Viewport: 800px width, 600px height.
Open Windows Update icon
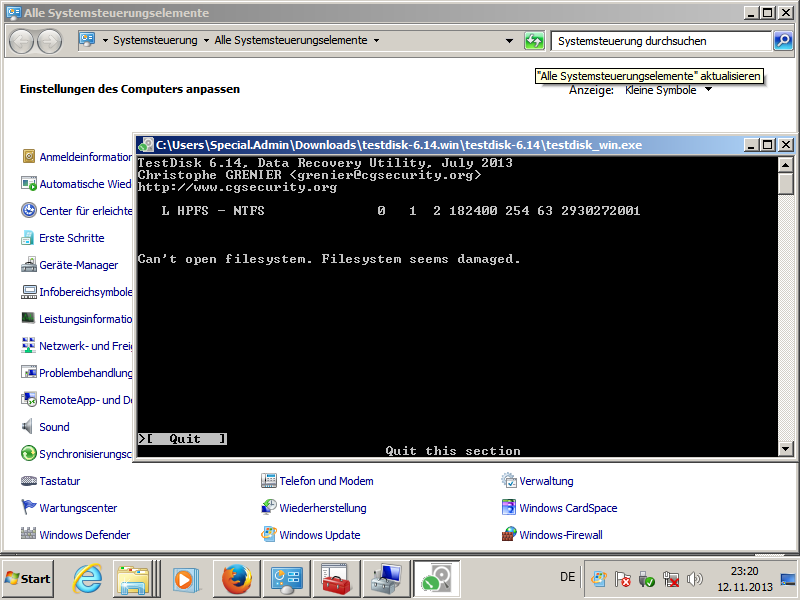coord(268,534)
